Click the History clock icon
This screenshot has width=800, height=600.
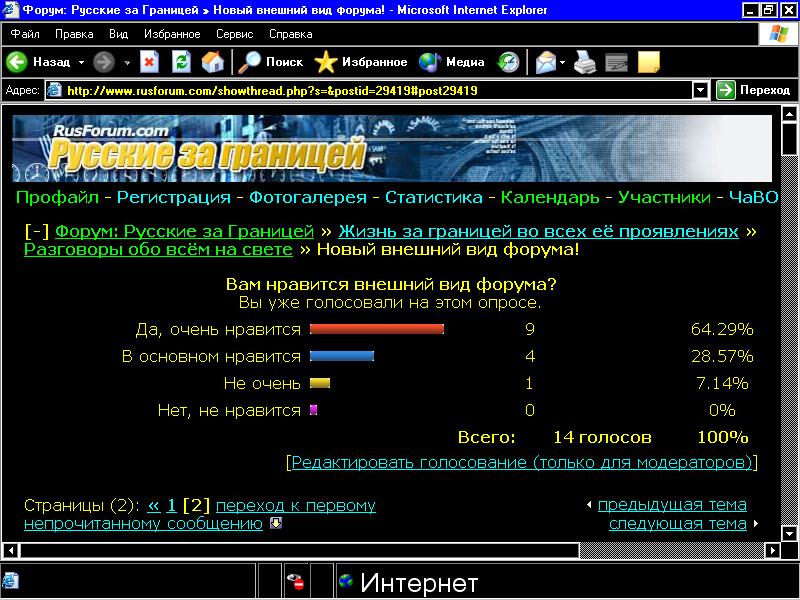click(509, 62)
